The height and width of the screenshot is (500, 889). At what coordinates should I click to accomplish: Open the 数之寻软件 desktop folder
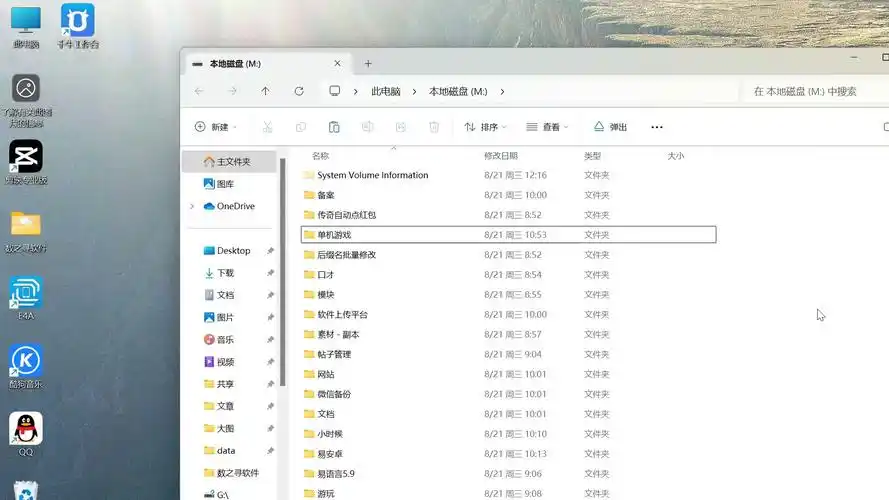[26, 230]
